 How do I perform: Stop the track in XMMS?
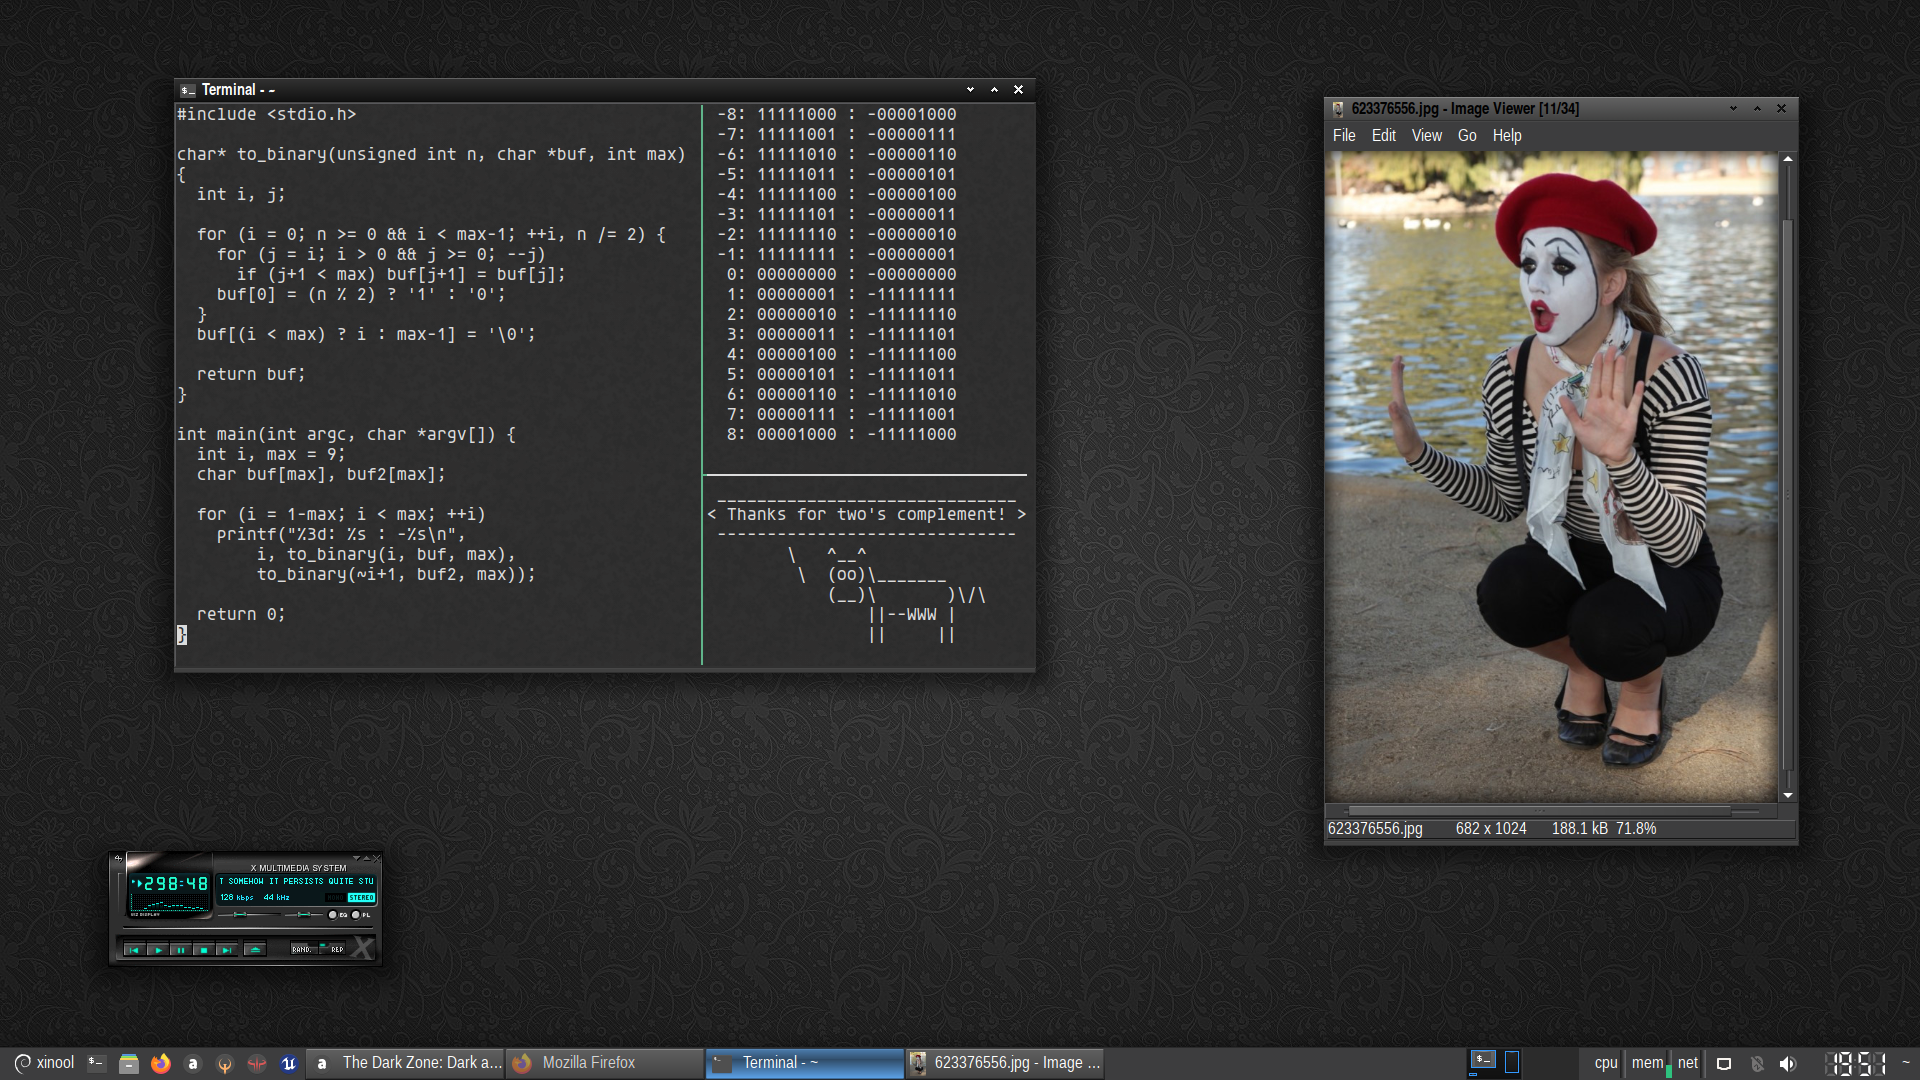coord(204,950)
